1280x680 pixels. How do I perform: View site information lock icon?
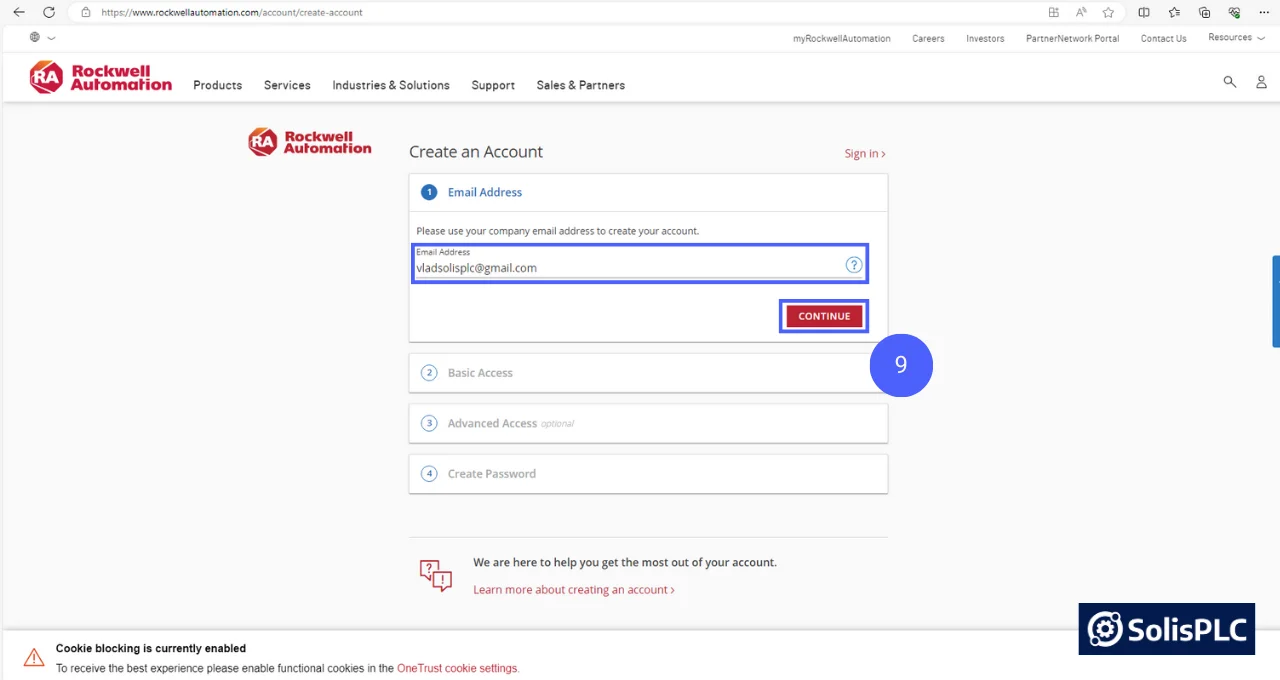(86, 12)
